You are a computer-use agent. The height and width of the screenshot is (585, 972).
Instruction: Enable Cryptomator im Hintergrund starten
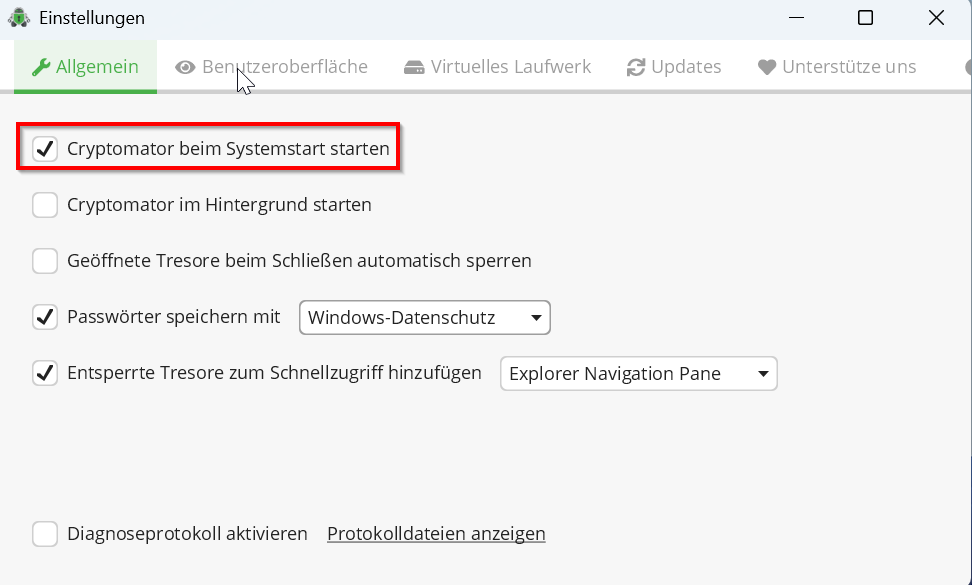point(44,204)
